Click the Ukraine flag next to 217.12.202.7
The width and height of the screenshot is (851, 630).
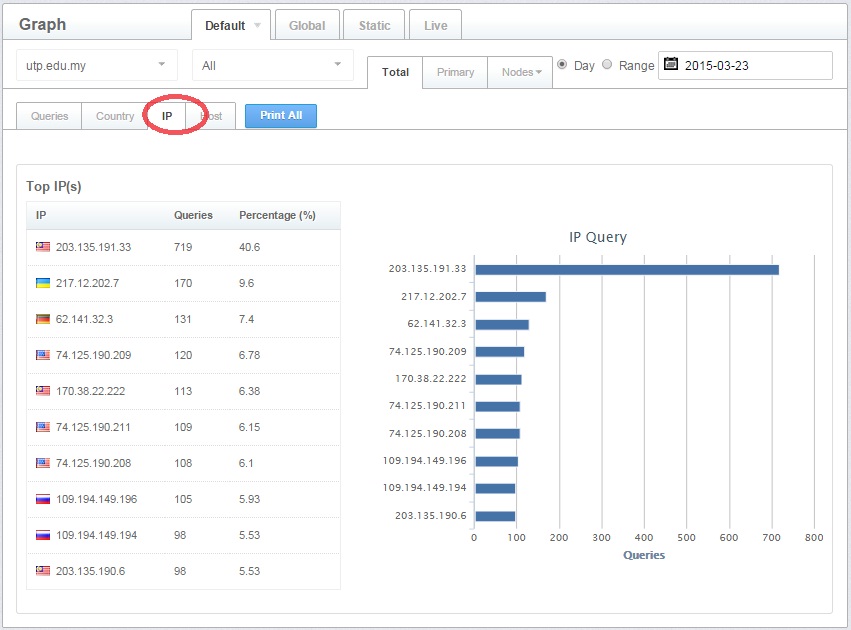[42, 283]
